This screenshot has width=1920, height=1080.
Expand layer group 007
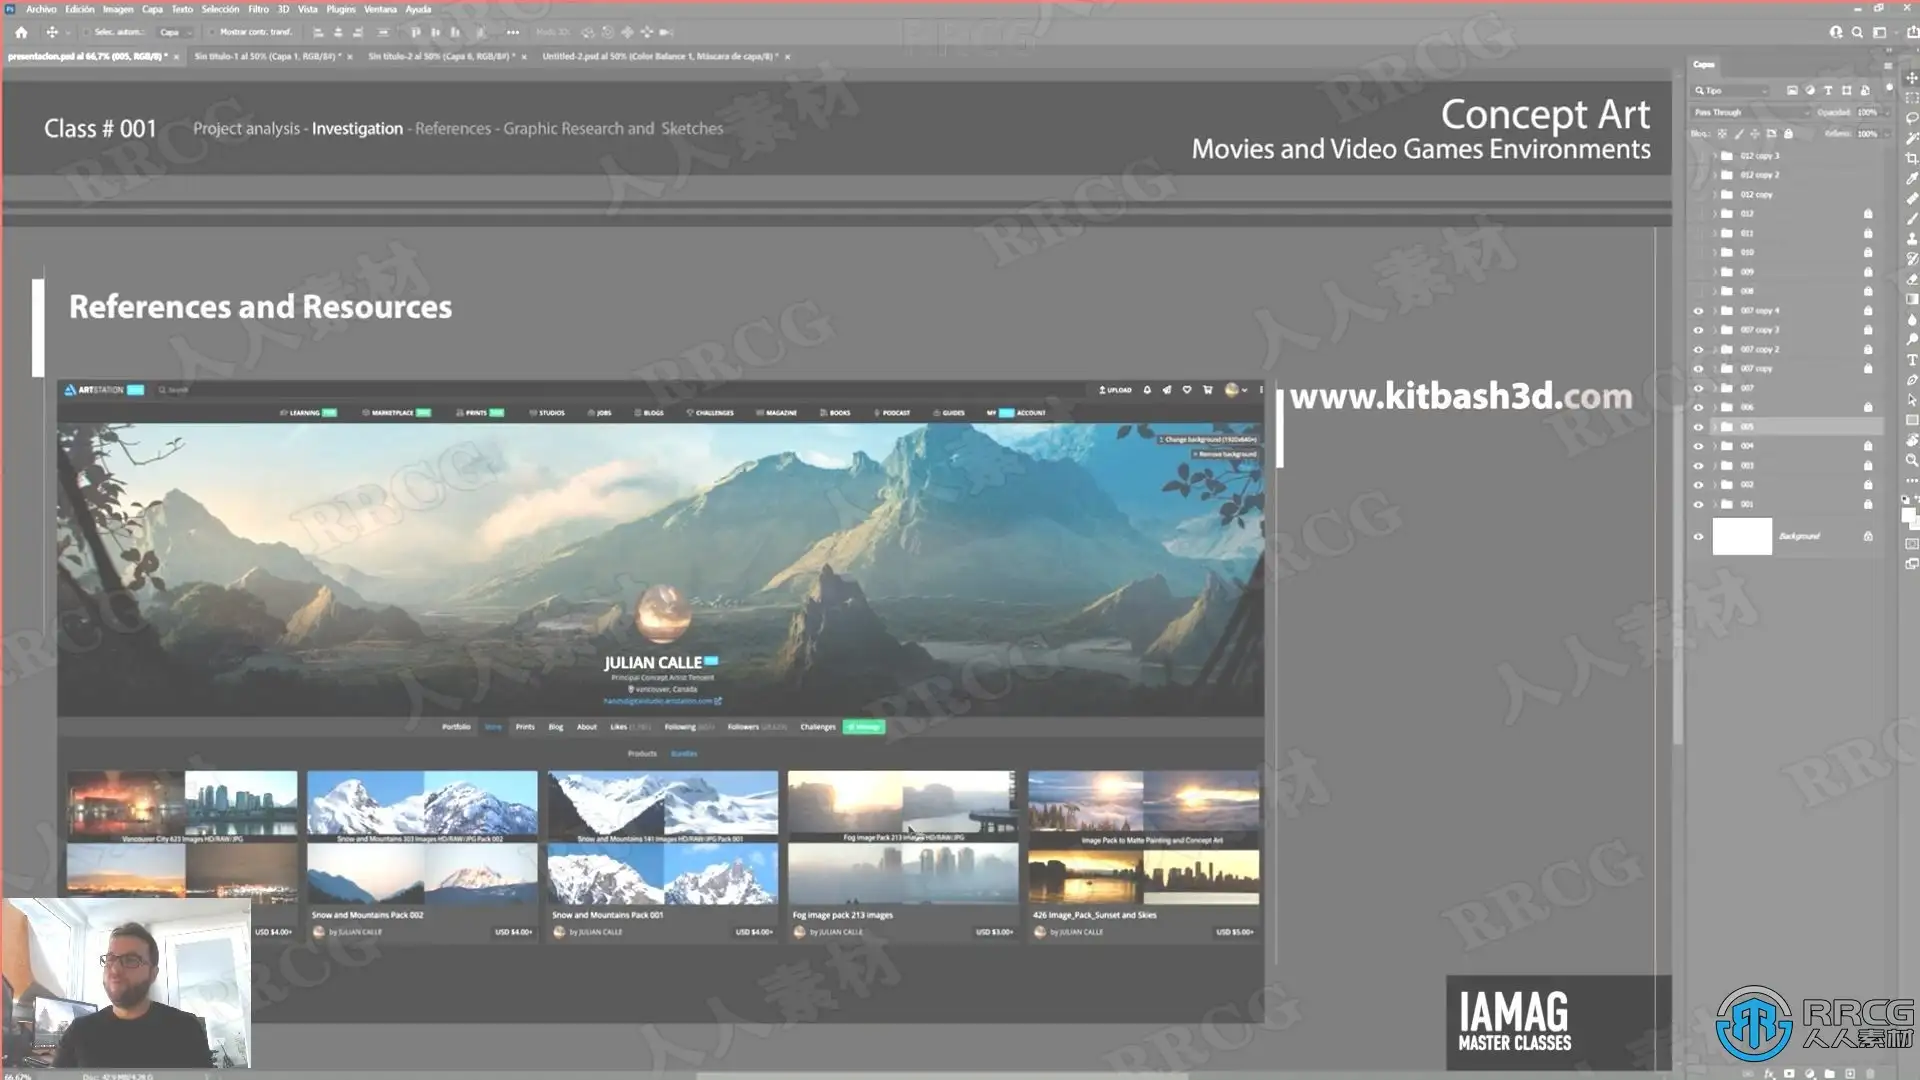pos(1715,388)
